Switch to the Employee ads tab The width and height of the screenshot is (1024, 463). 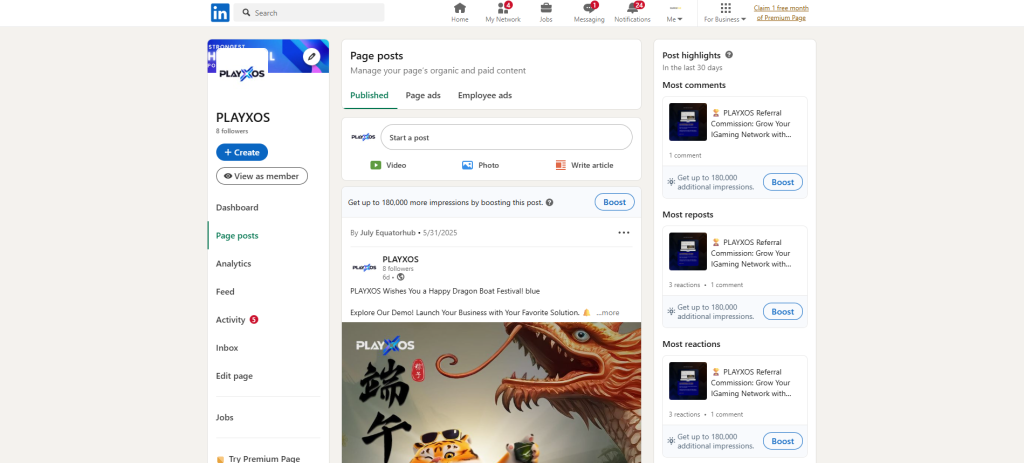pos(485,95)
